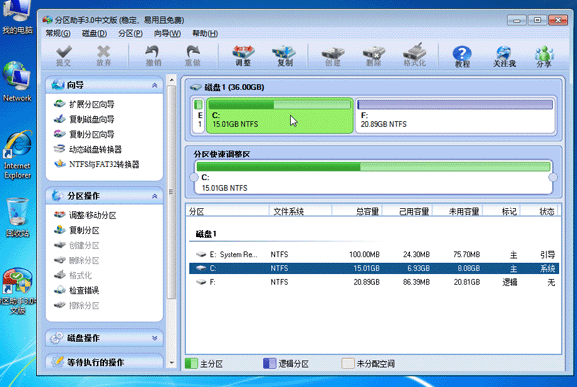
Task: Click the left handle of the quick resize bar
Action: click(x=194, y=177)
